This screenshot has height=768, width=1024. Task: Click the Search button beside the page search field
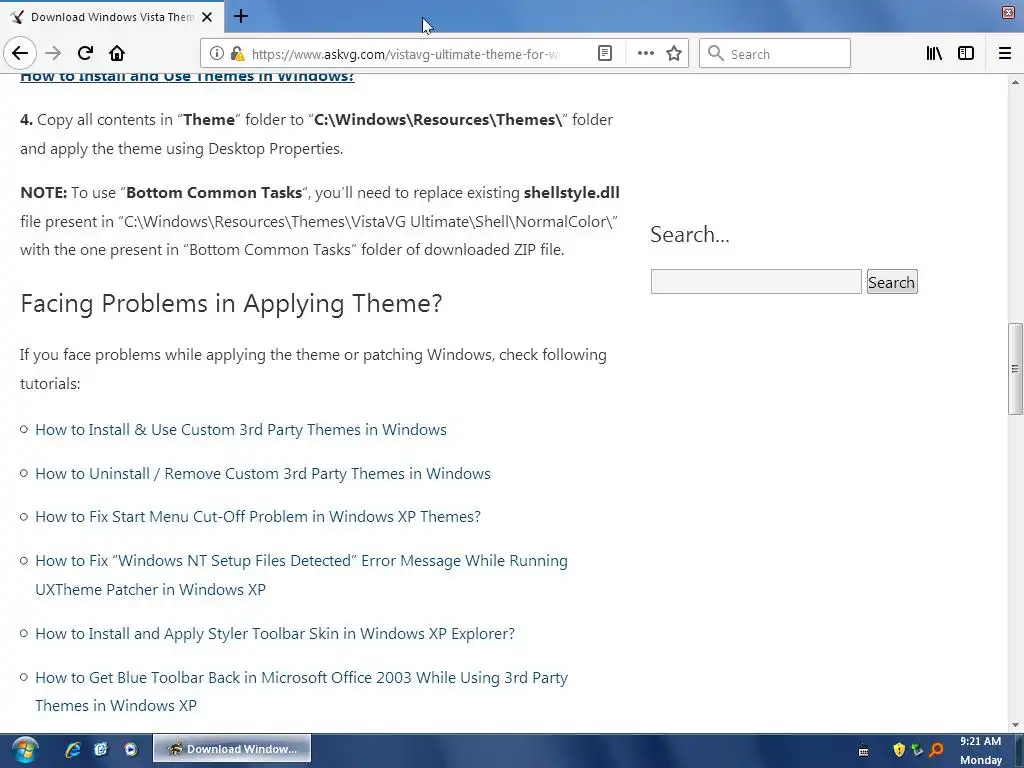pyautogui.click(x=891, y=282)
